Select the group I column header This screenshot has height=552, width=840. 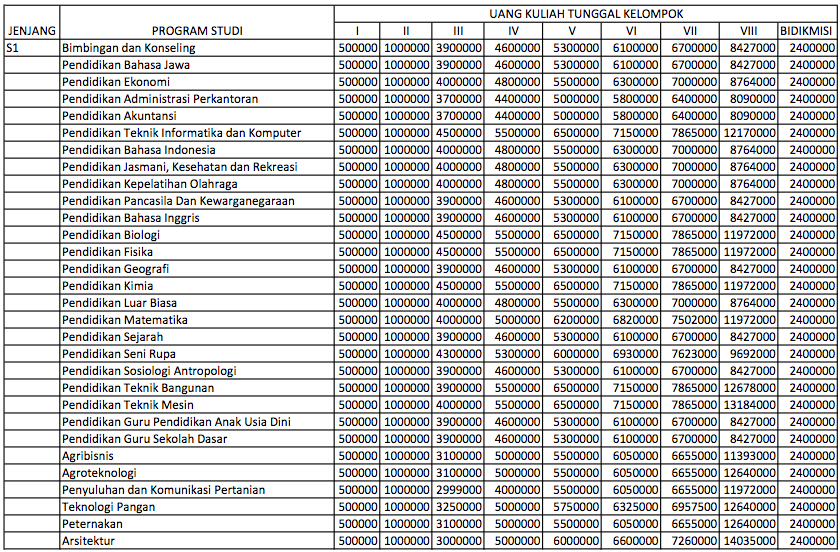(357, 31)
